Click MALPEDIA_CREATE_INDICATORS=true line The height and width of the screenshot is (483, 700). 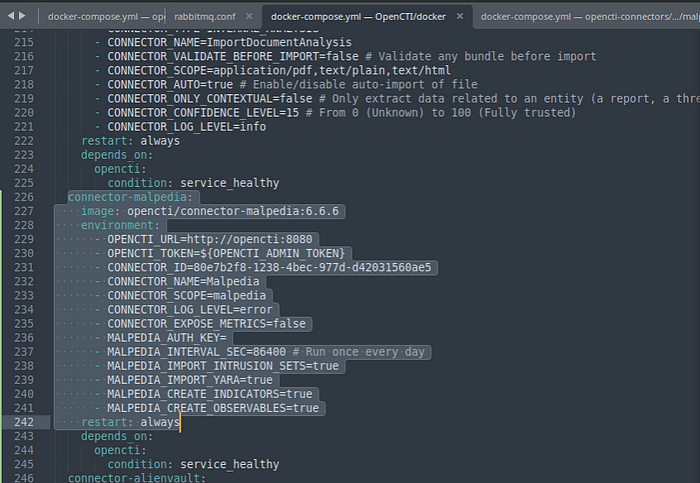(210, 394)
